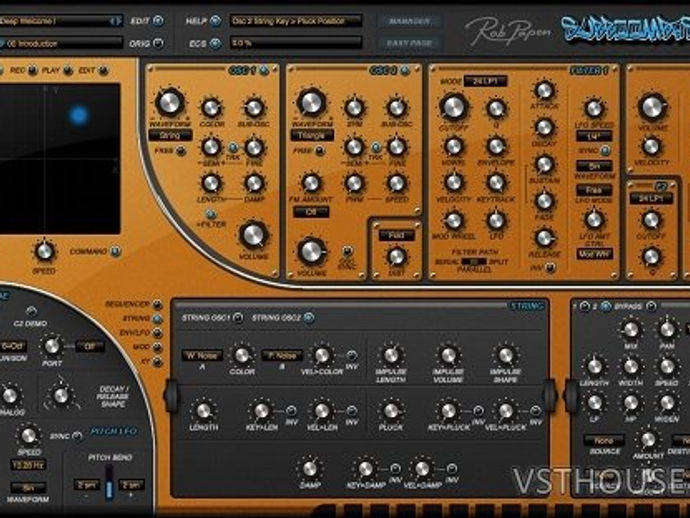Click the Dist knob under Fold
Viewport: 690px width, 518px height.
point(396,257)
